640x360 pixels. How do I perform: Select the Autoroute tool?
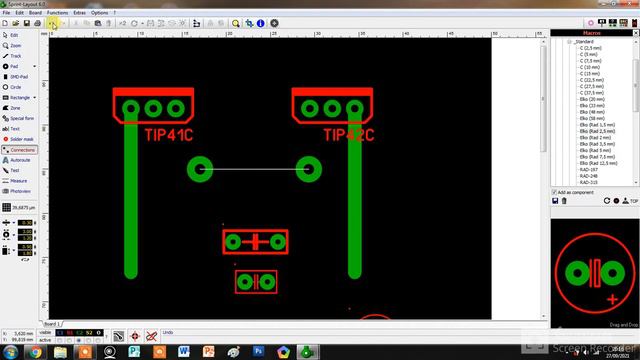16,160
